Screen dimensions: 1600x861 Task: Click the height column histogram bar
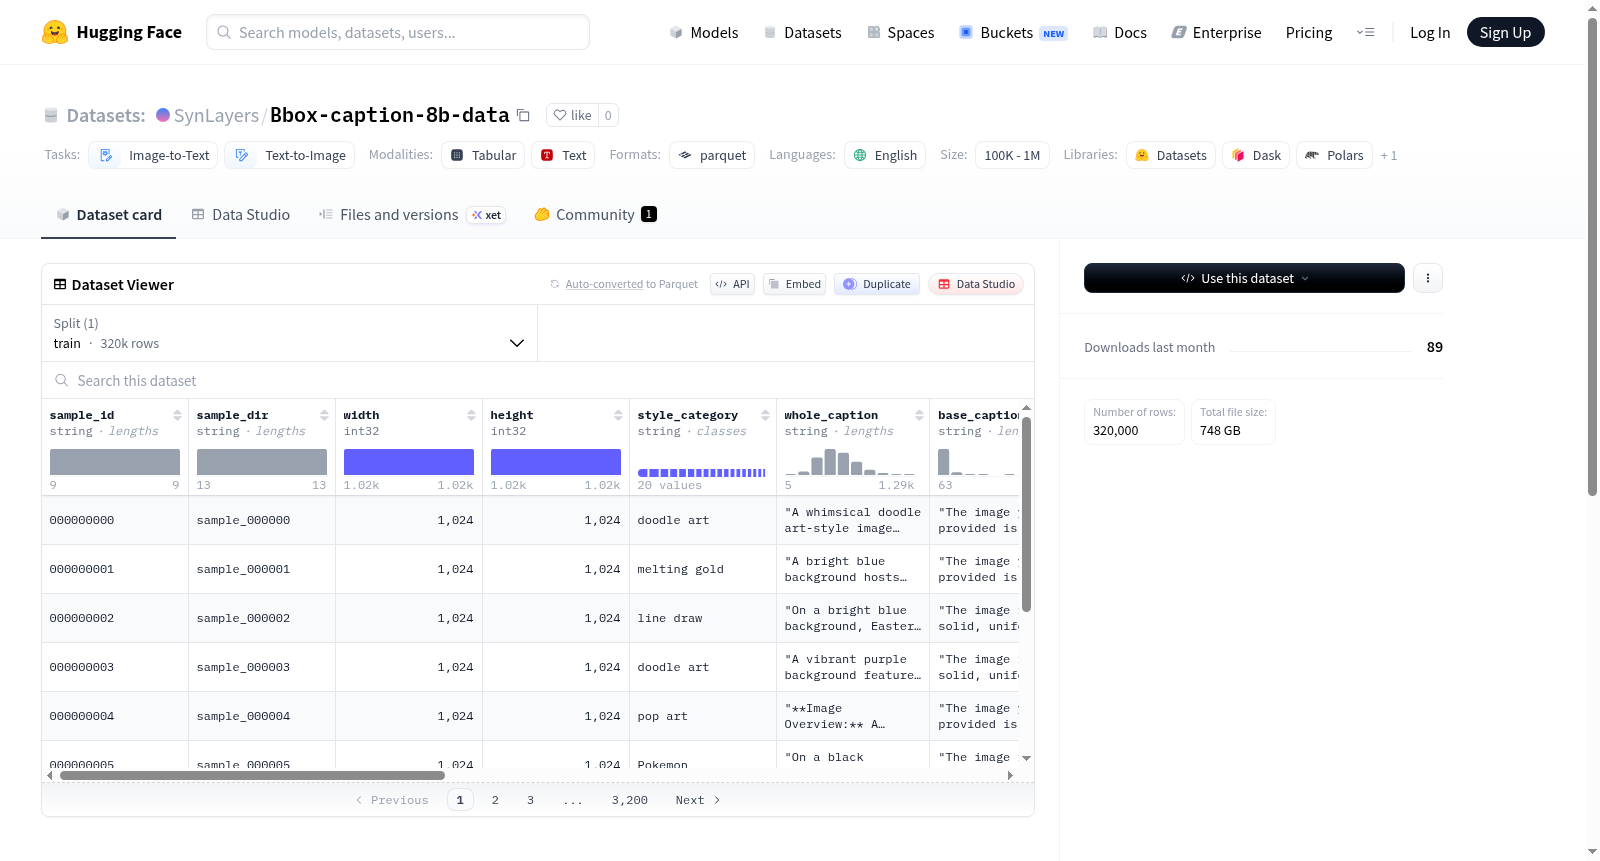556,462
